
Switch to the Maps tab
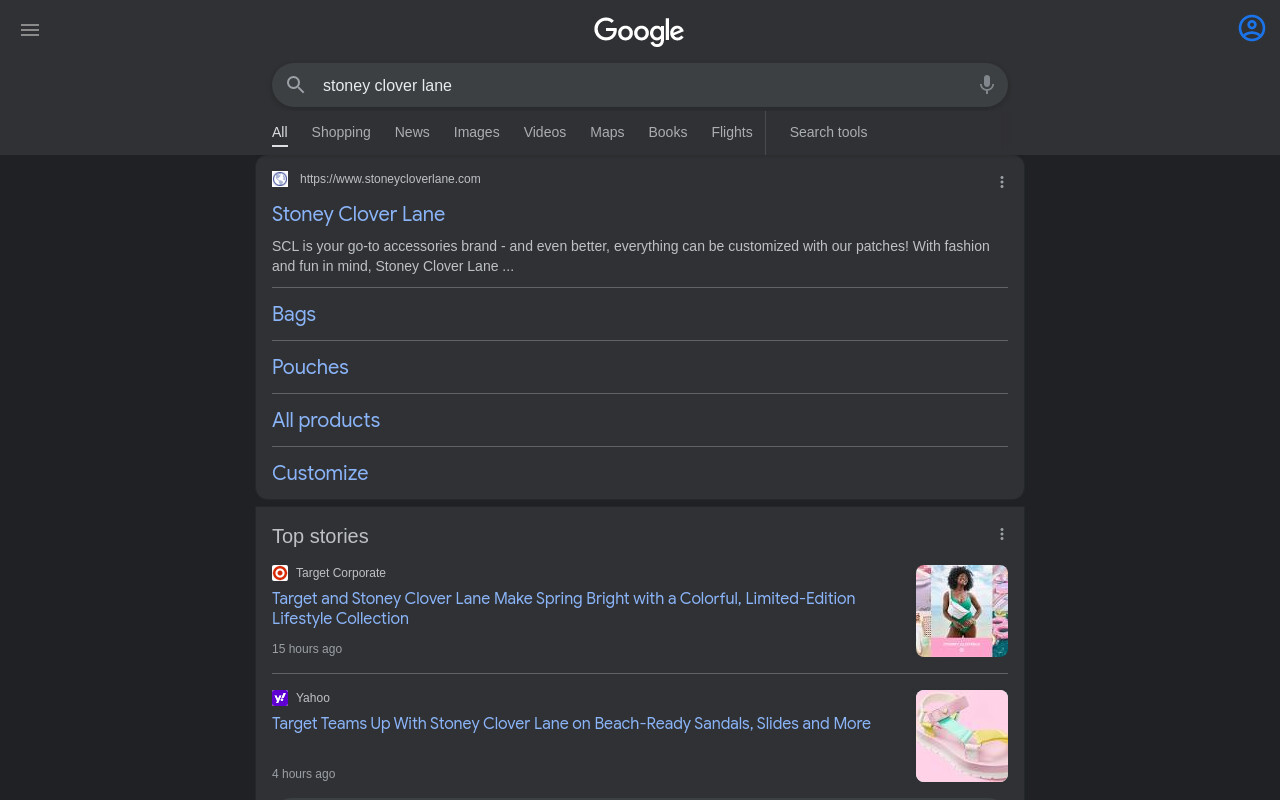pyautogui.click(x=607, y=132)
